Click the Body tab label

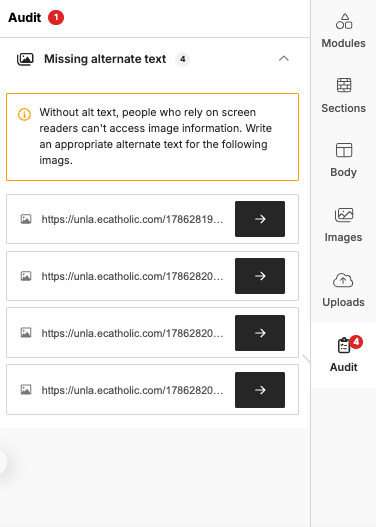pos(343,172)
